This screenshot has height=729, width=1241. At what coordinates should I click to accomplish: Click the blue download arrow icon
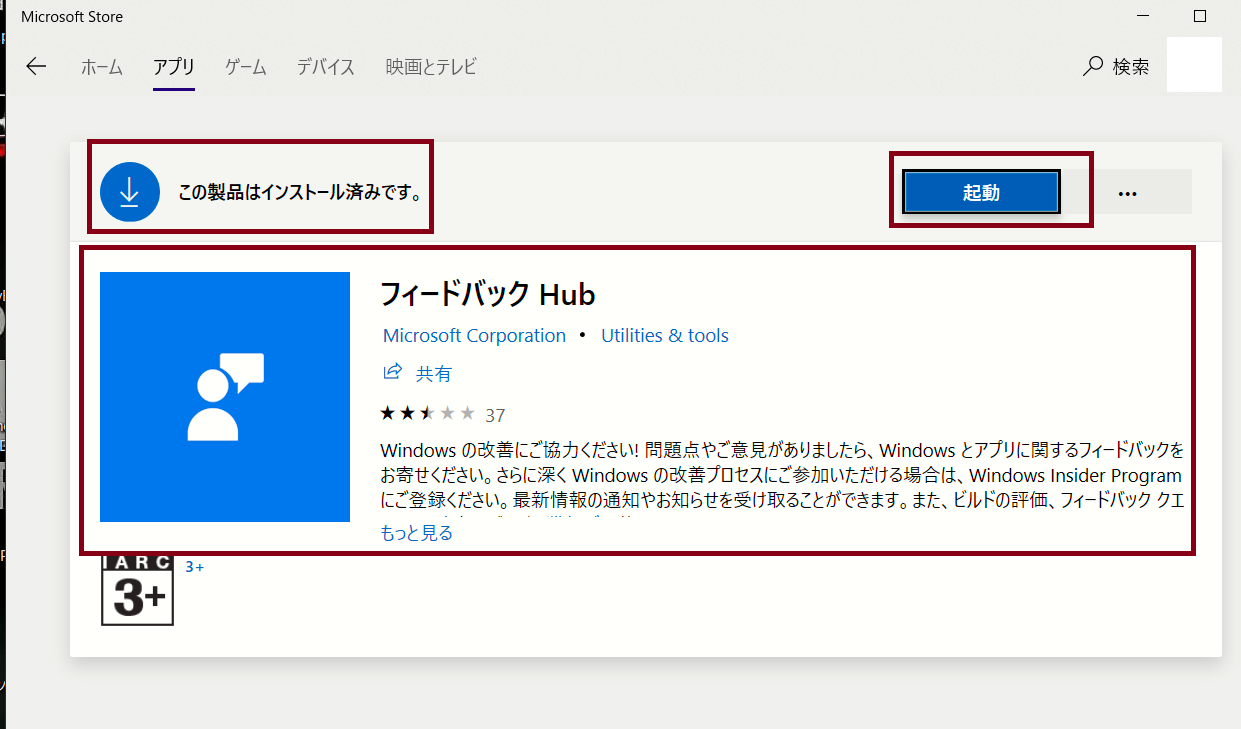click(x=130, y=191)
